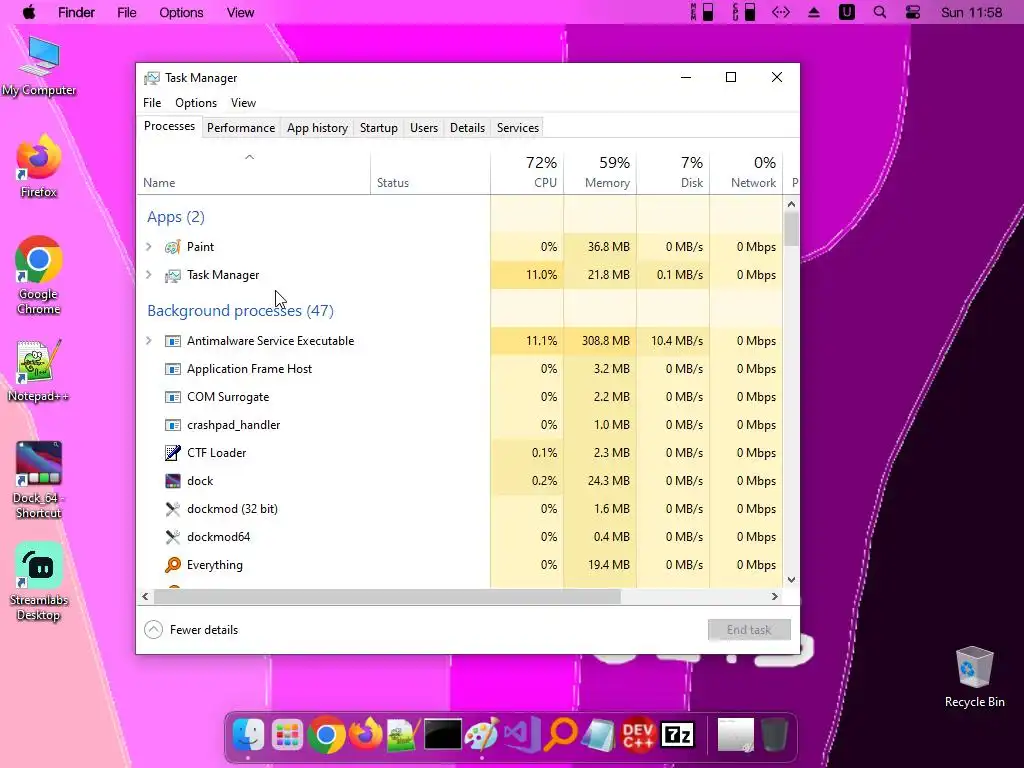Switch to the Services tab
Image resolution: width=1024 pixels, height=768 pixels.
[x=518, y=128]
